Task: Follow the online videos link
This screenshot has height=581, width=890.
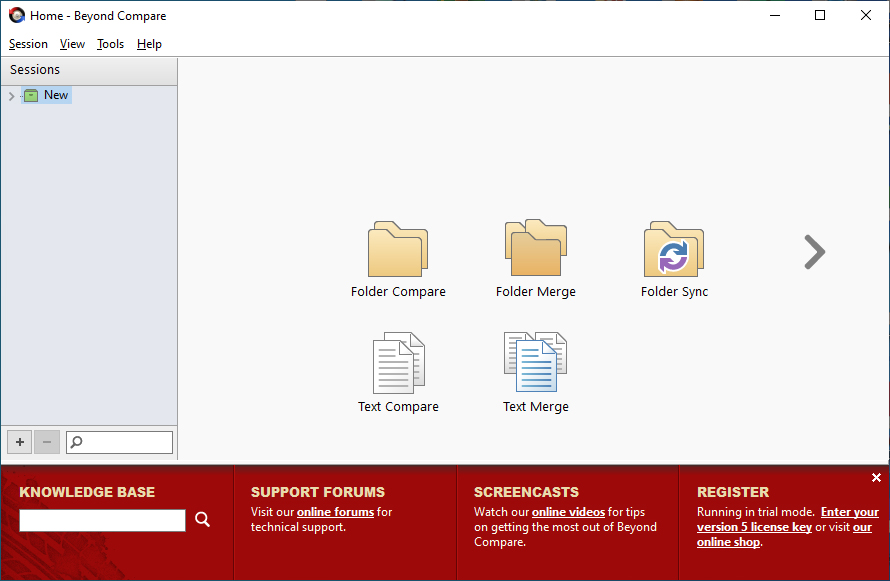Action: pyautogui.click(x=568, y=512)
